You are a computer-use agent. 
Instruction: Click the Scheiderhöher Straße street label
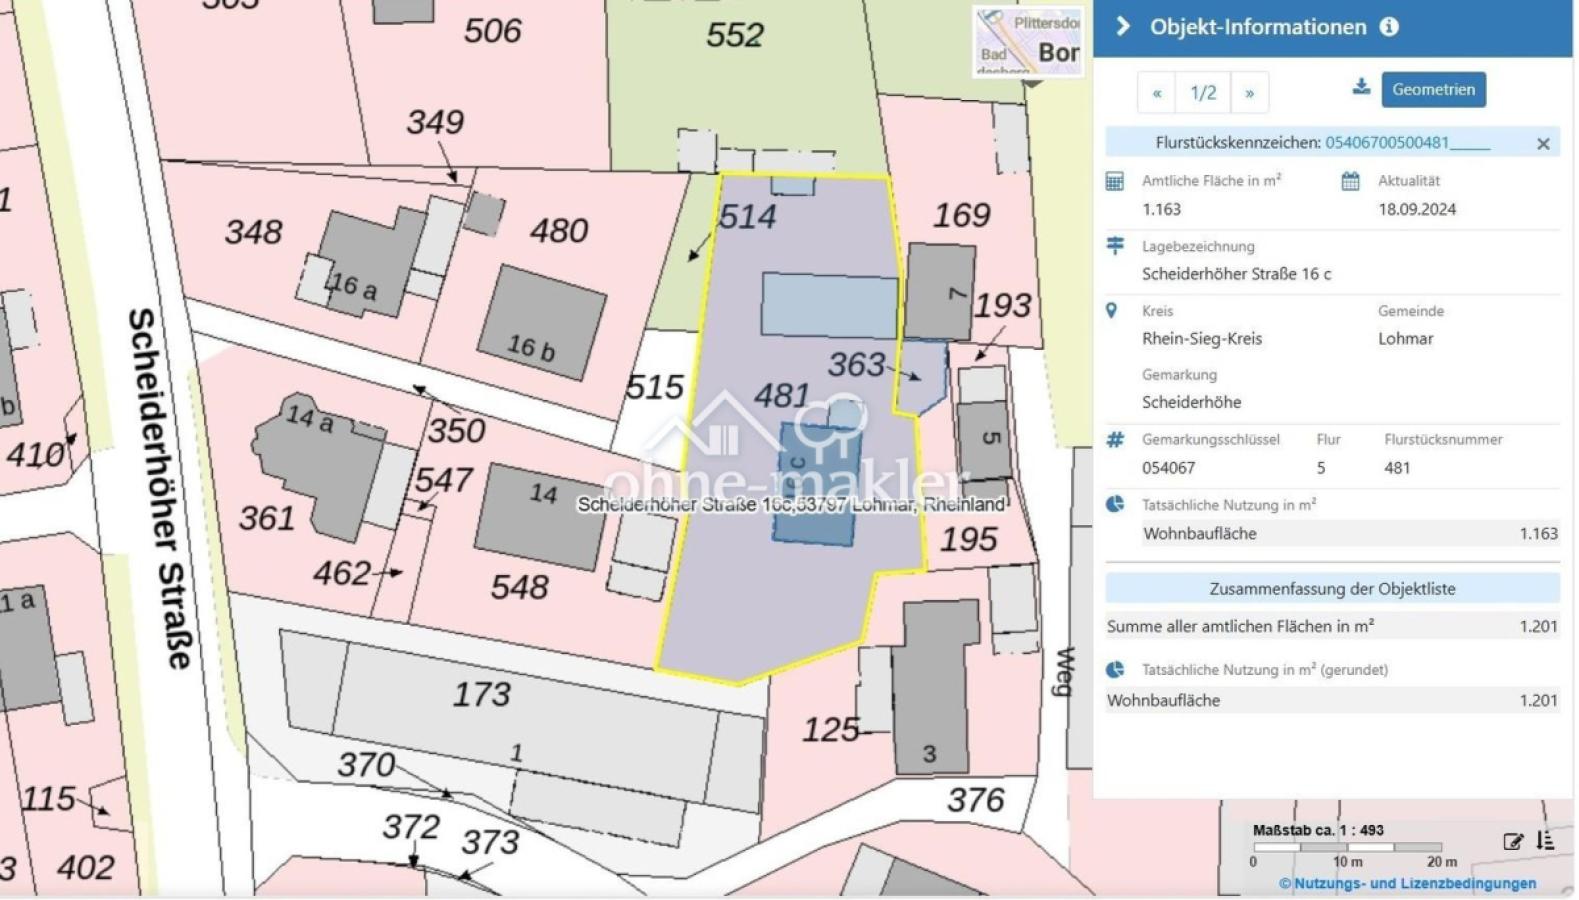(158, 487)
